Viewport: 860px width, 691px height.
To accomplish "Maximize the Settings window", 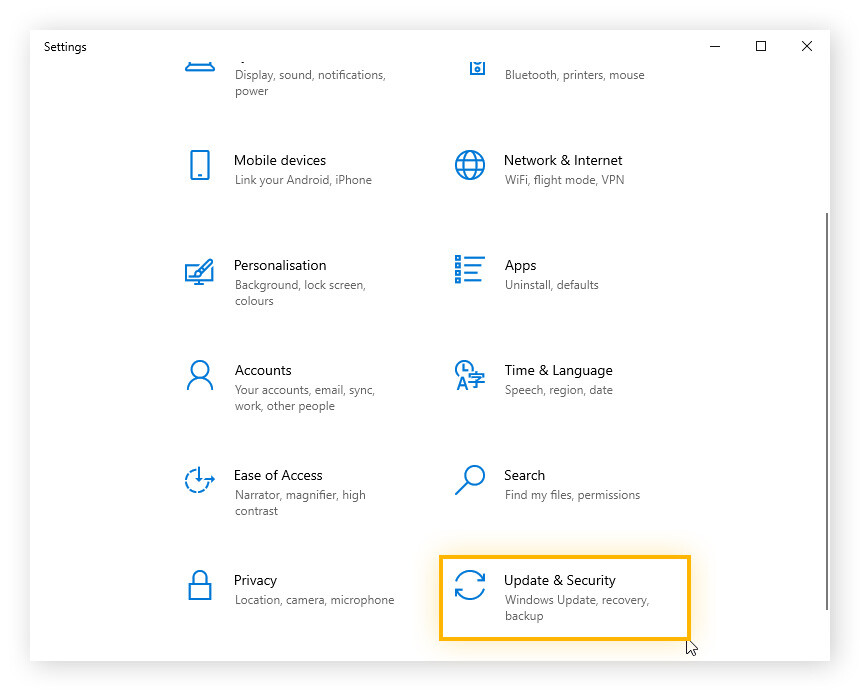I will [x=761, y=46].
